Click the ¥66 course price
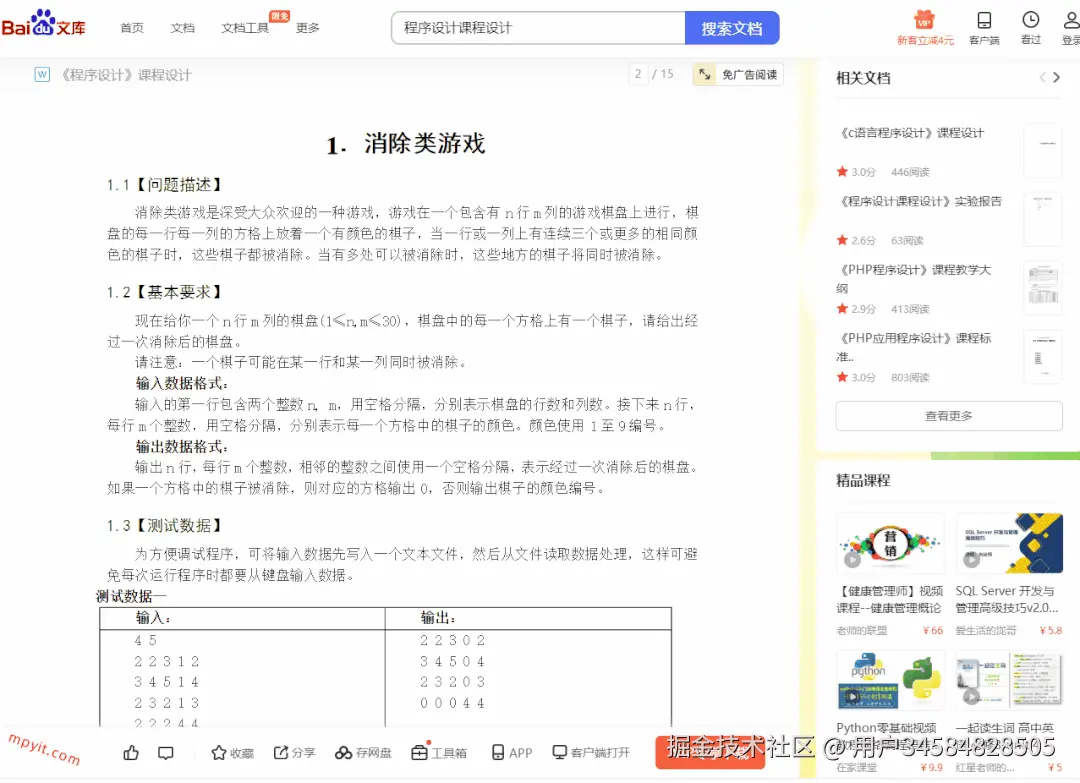This screenshot has width=1080, height=783. 933,630
